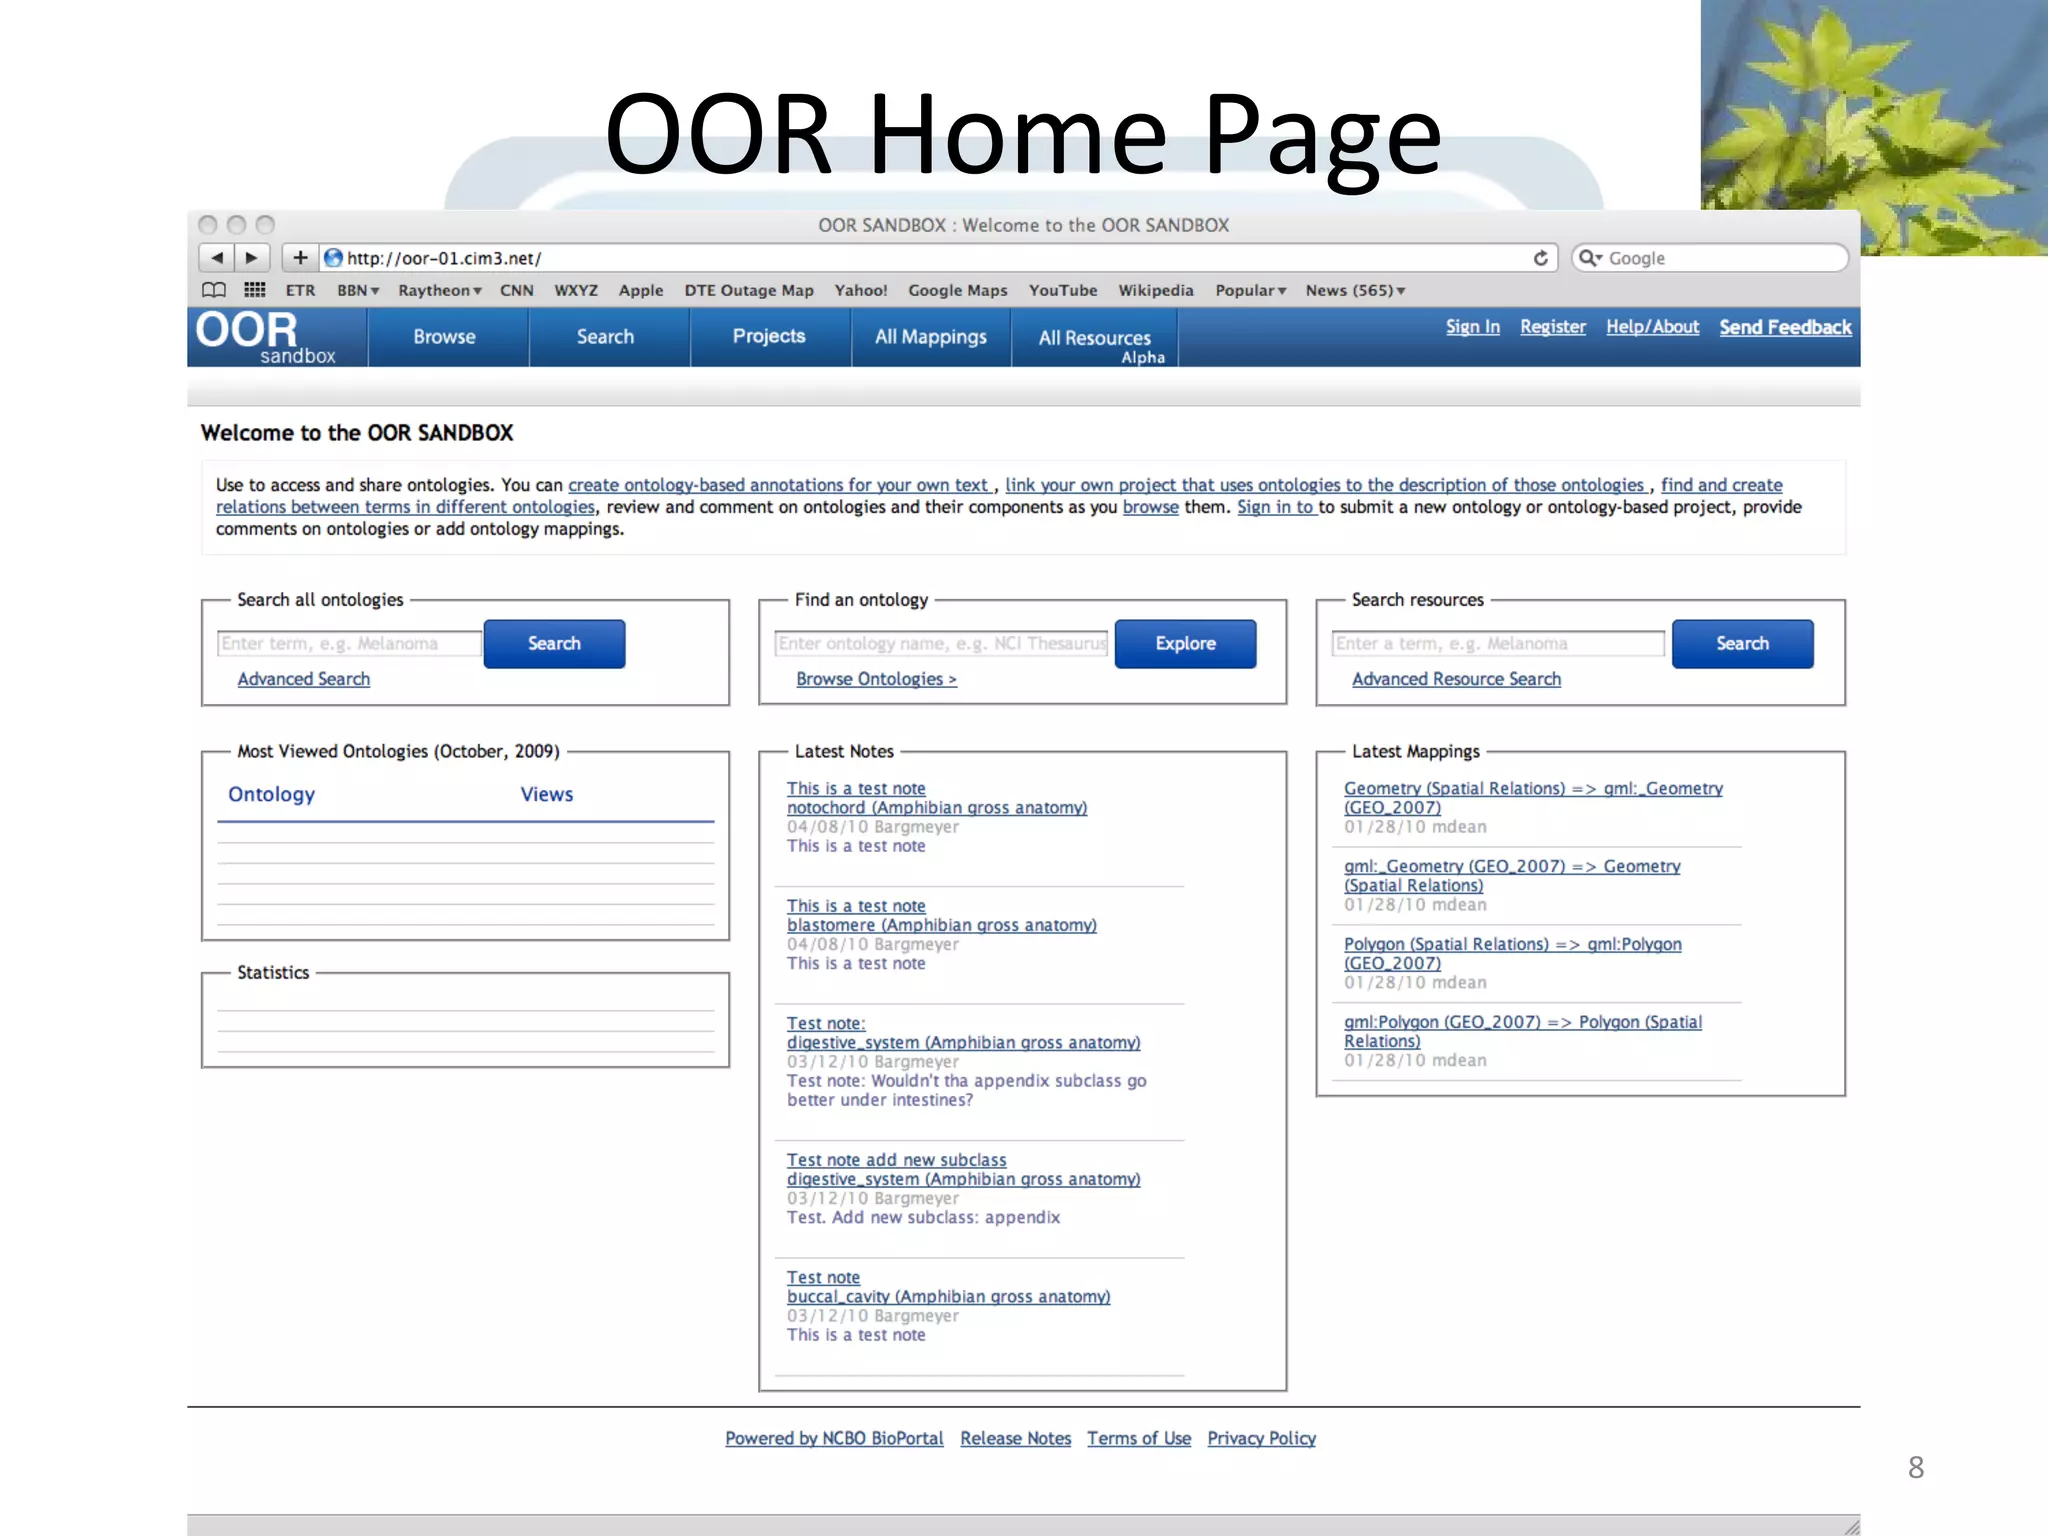Open the Apple bookmark
The width and height of the screenshot is (2048, 1536).
(x=641, y=290)
